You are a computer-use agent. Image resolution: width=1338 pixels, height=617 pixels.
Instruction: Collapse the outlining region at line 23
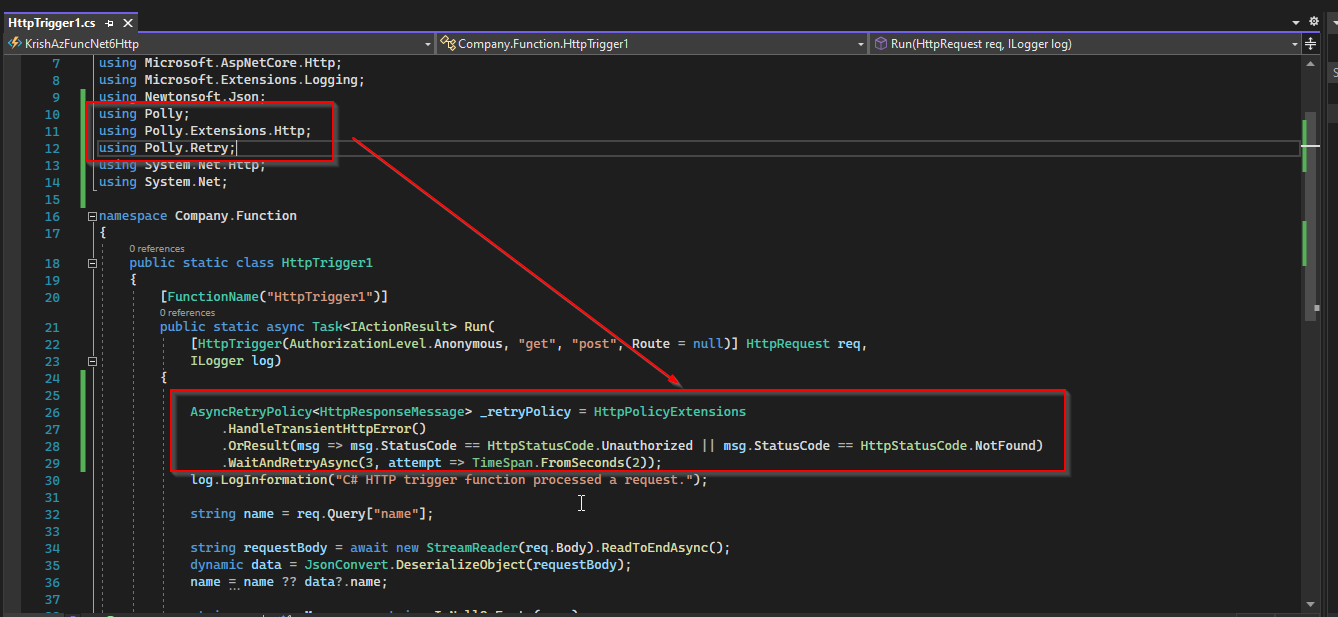92,361
